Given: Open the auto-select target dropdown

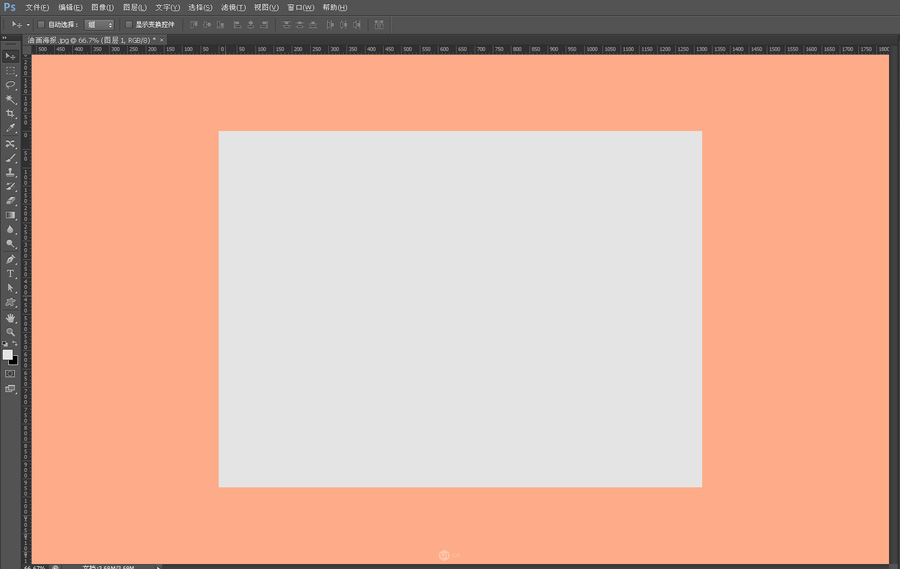Looking at the screenshot, I should tap(99, 24).
